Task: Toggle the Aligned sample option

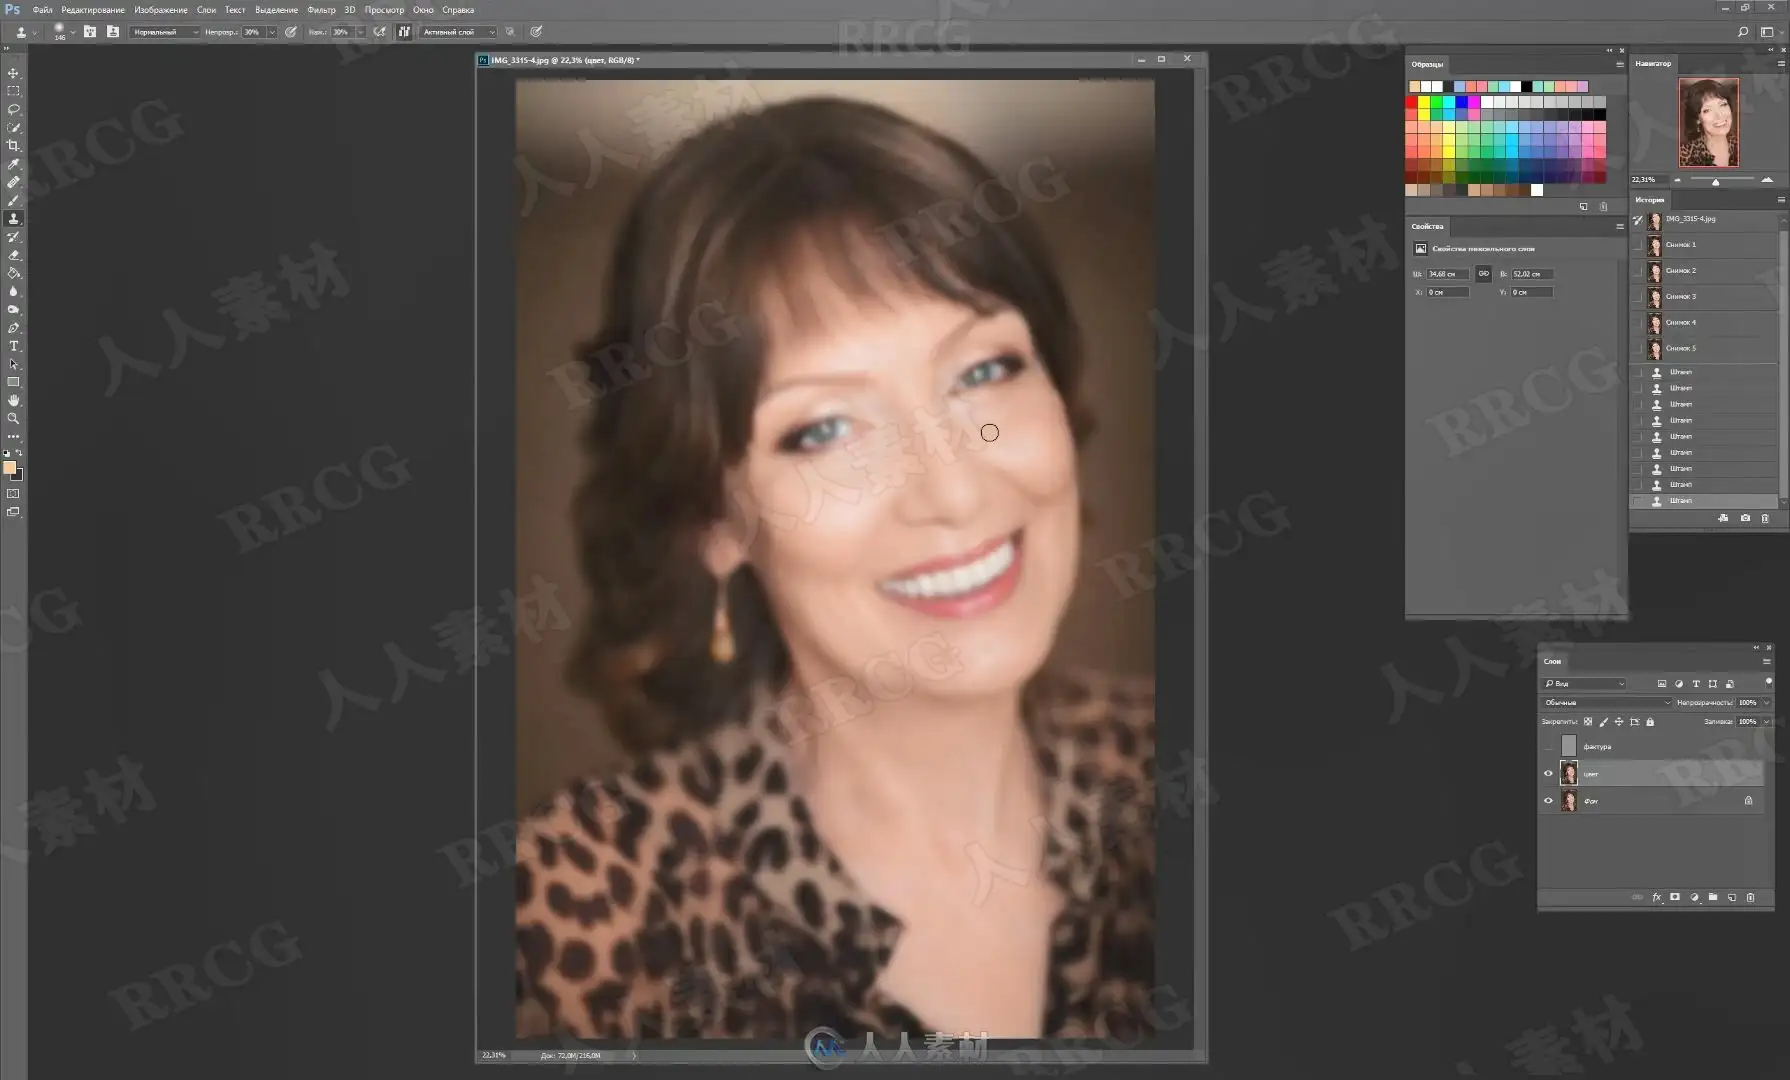Action: 404,32
